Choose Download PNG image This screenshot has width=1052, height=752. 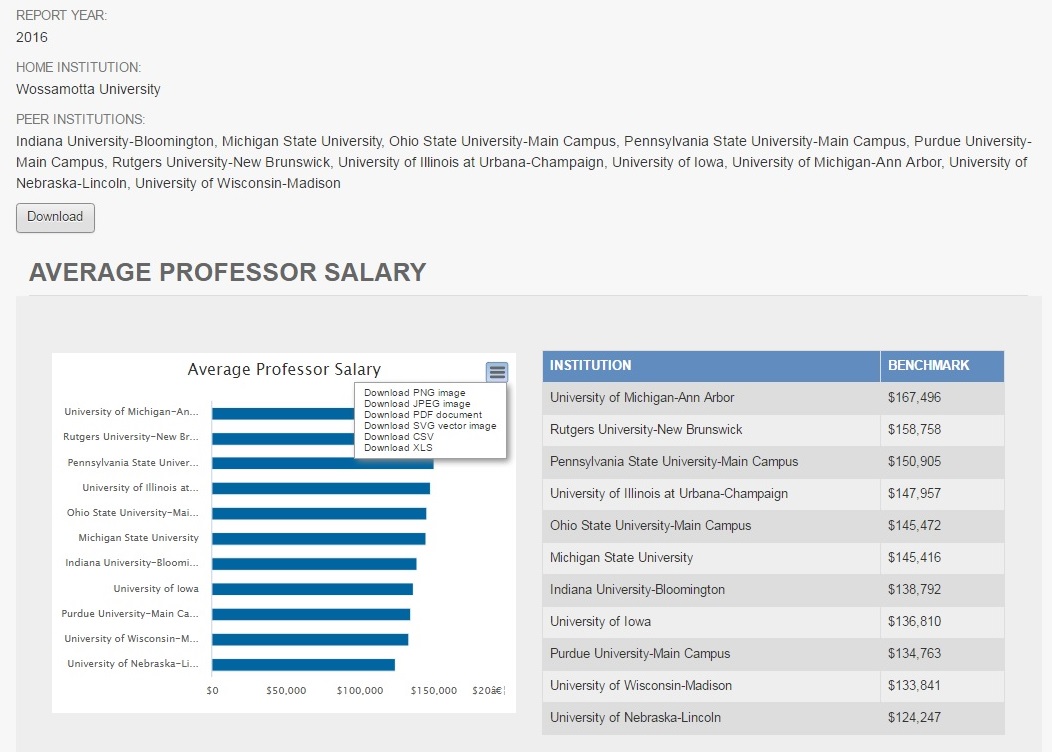[x=415, y=392]
